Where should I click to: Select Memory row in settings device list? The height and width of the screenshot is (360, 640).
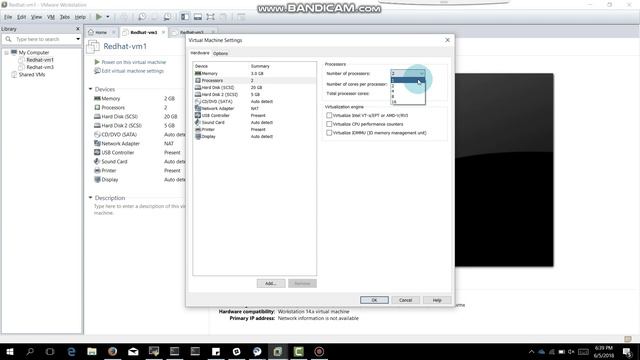(x=254, y=73)
